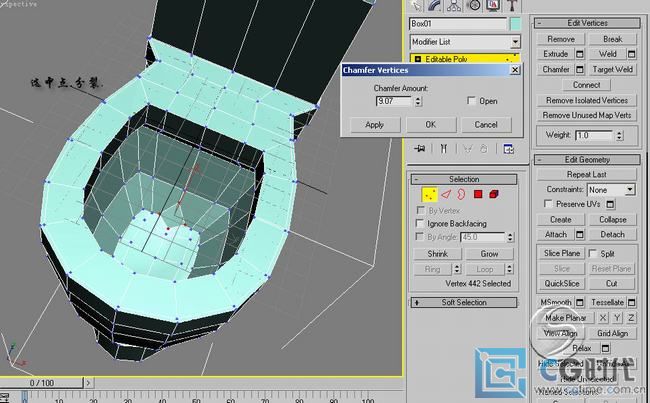Open Configure Modifier Sets icon
Screen dimensions: 650x403
[x=509, y=148]
